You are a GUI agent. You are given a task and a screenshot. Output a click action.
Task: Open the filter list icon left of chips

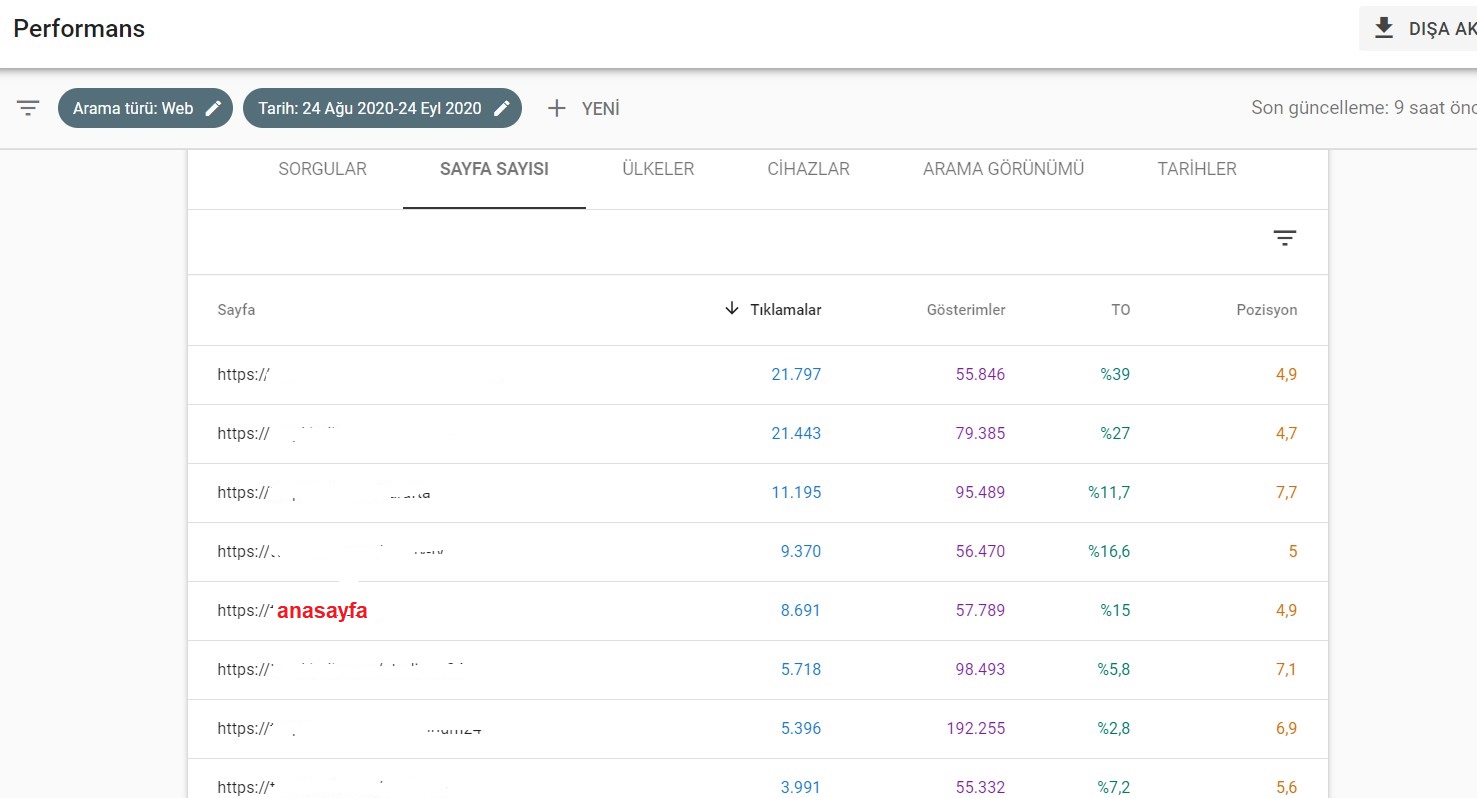tap(28, 108)
